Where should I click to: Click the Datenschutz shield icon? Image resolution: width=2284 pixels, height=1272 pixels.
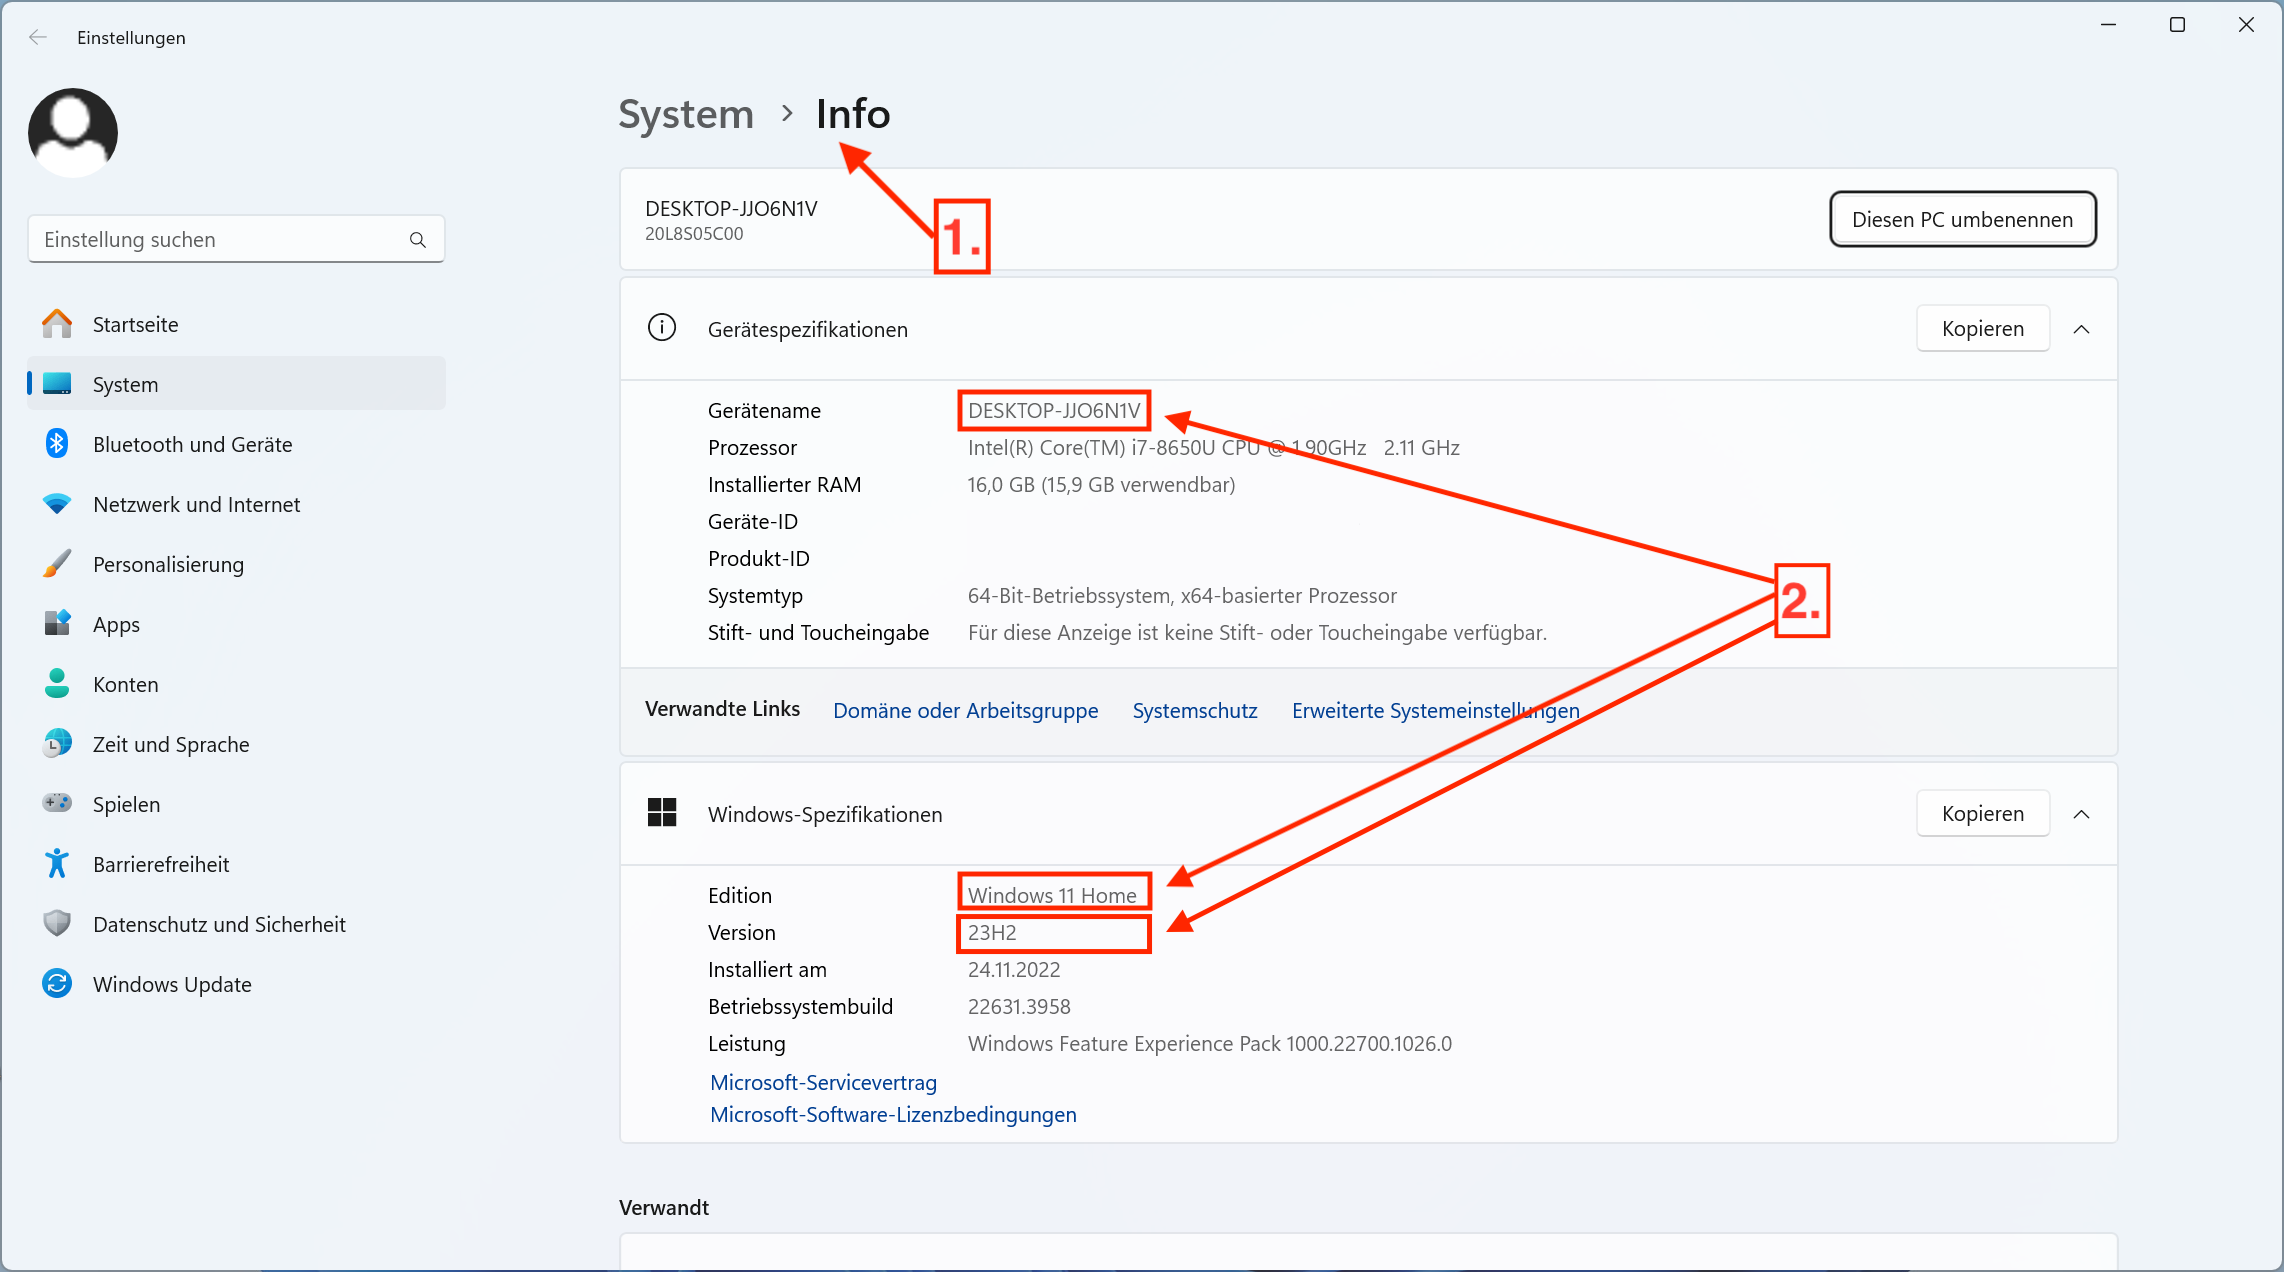pos(57,923)
